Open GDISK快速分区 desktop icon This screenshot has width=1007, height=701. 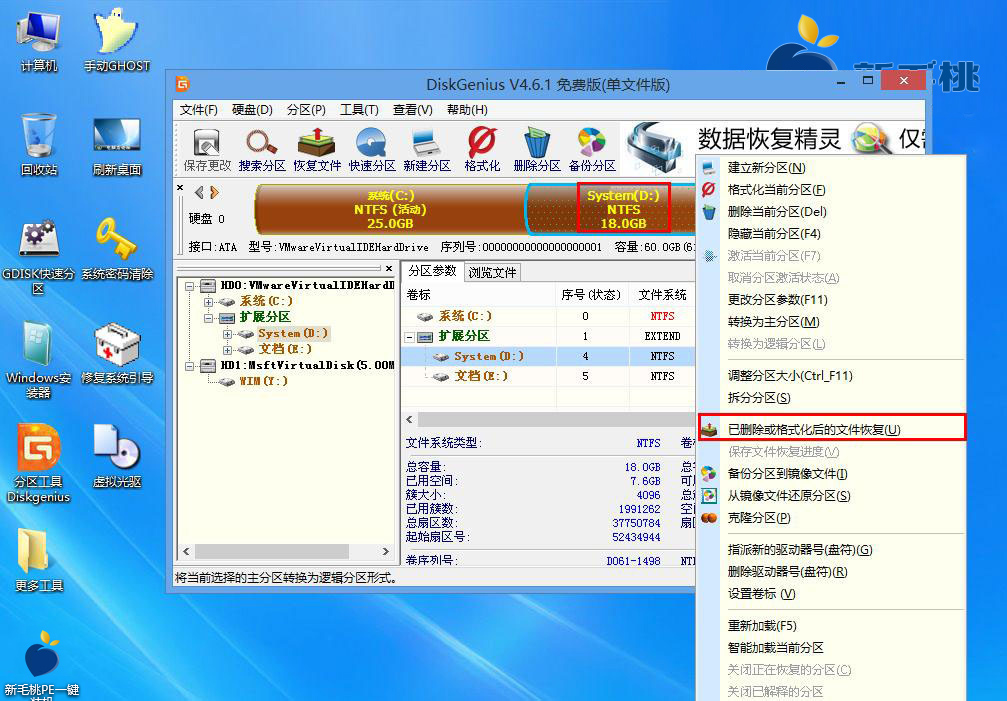[x=39, y=257]
